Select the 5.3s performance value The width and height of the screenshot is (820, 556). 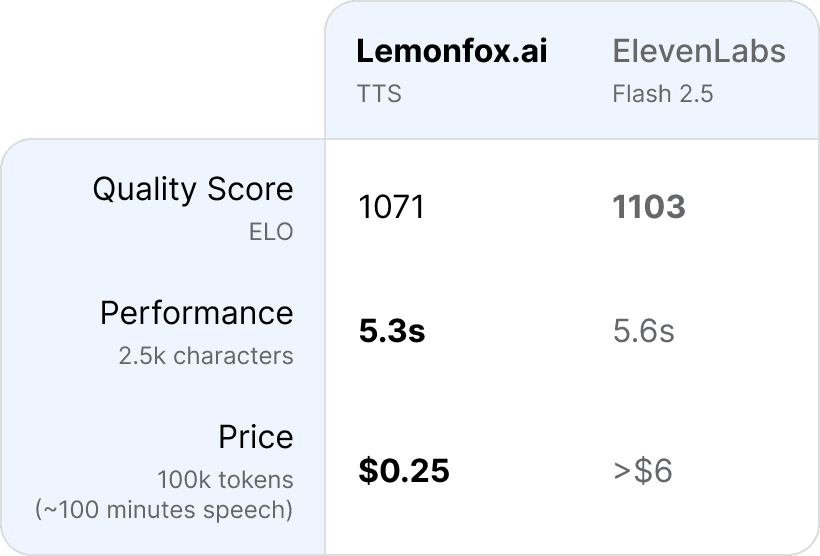(391, 331)
